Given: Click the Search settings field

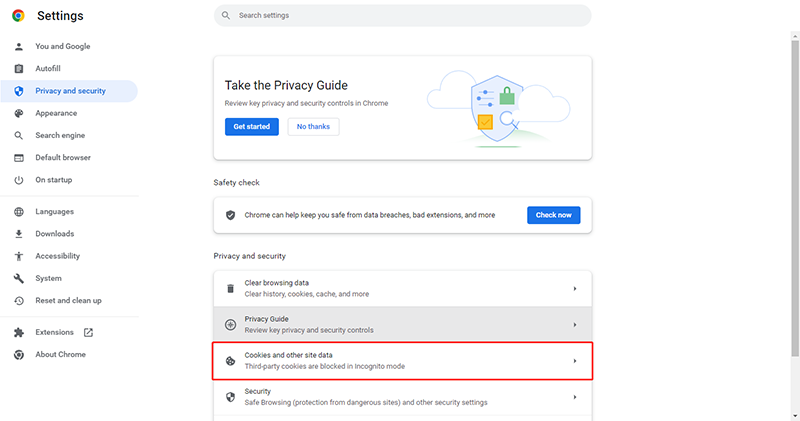Looking at the screenshot, I should tap(403, 16).
